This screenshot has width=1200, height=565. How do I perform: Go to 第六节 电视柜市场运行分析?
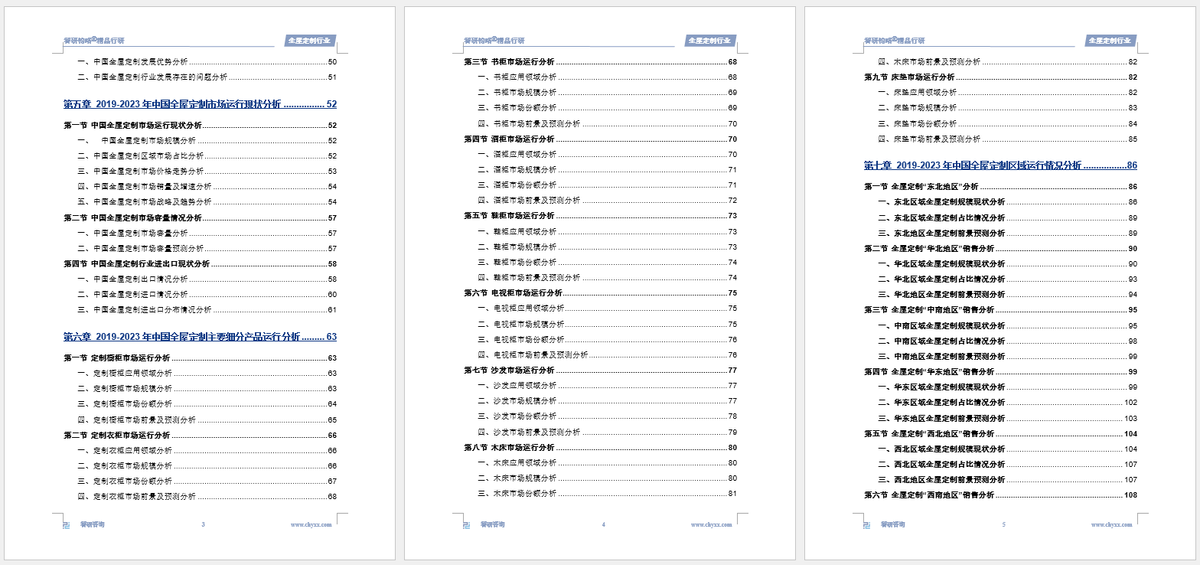(x=600, y=293)
